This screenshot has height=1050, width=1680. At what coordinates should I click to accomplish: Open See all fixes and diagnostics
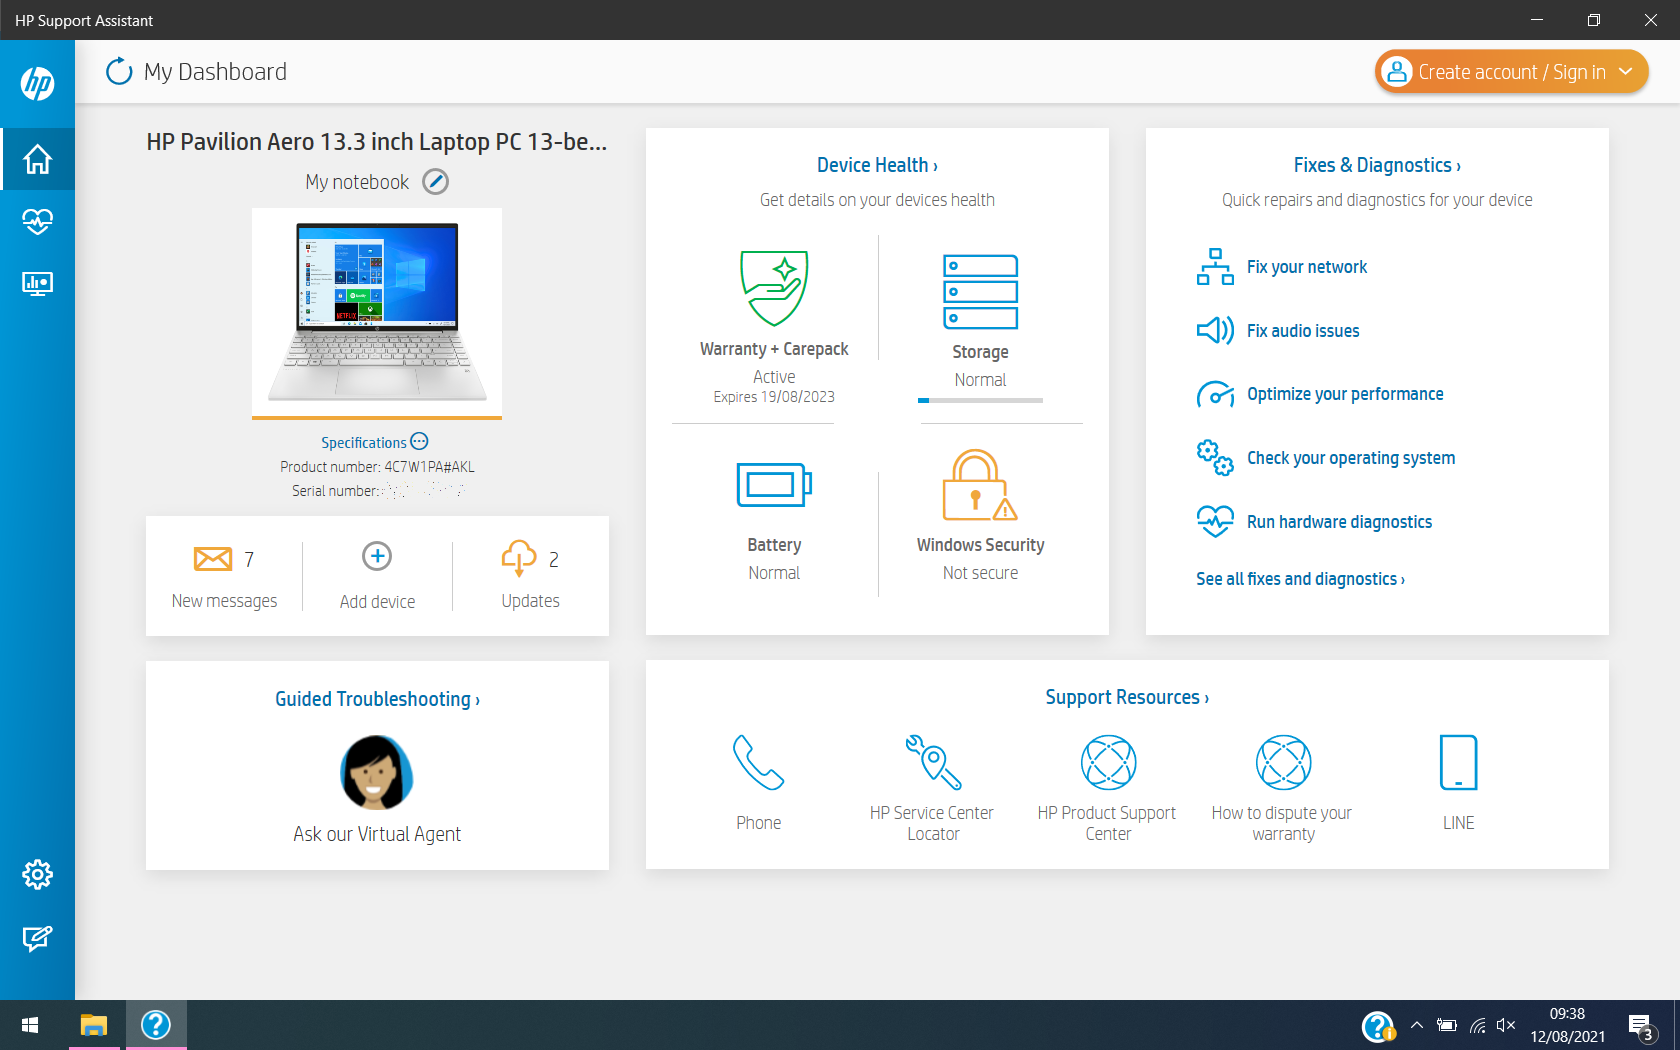pyautogui.click(x=1300, y=579)
